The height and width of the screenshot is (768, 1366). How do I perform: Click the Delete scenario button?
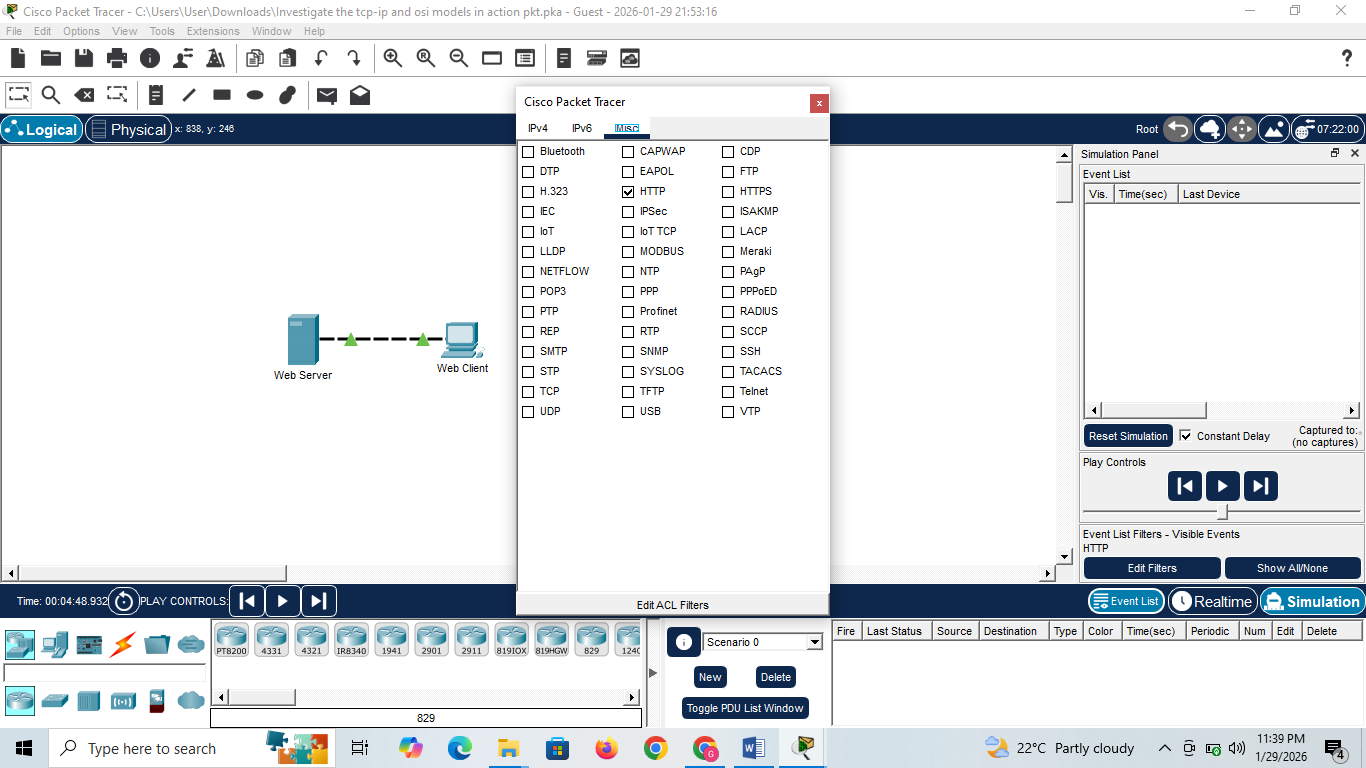tap(776, 677)
